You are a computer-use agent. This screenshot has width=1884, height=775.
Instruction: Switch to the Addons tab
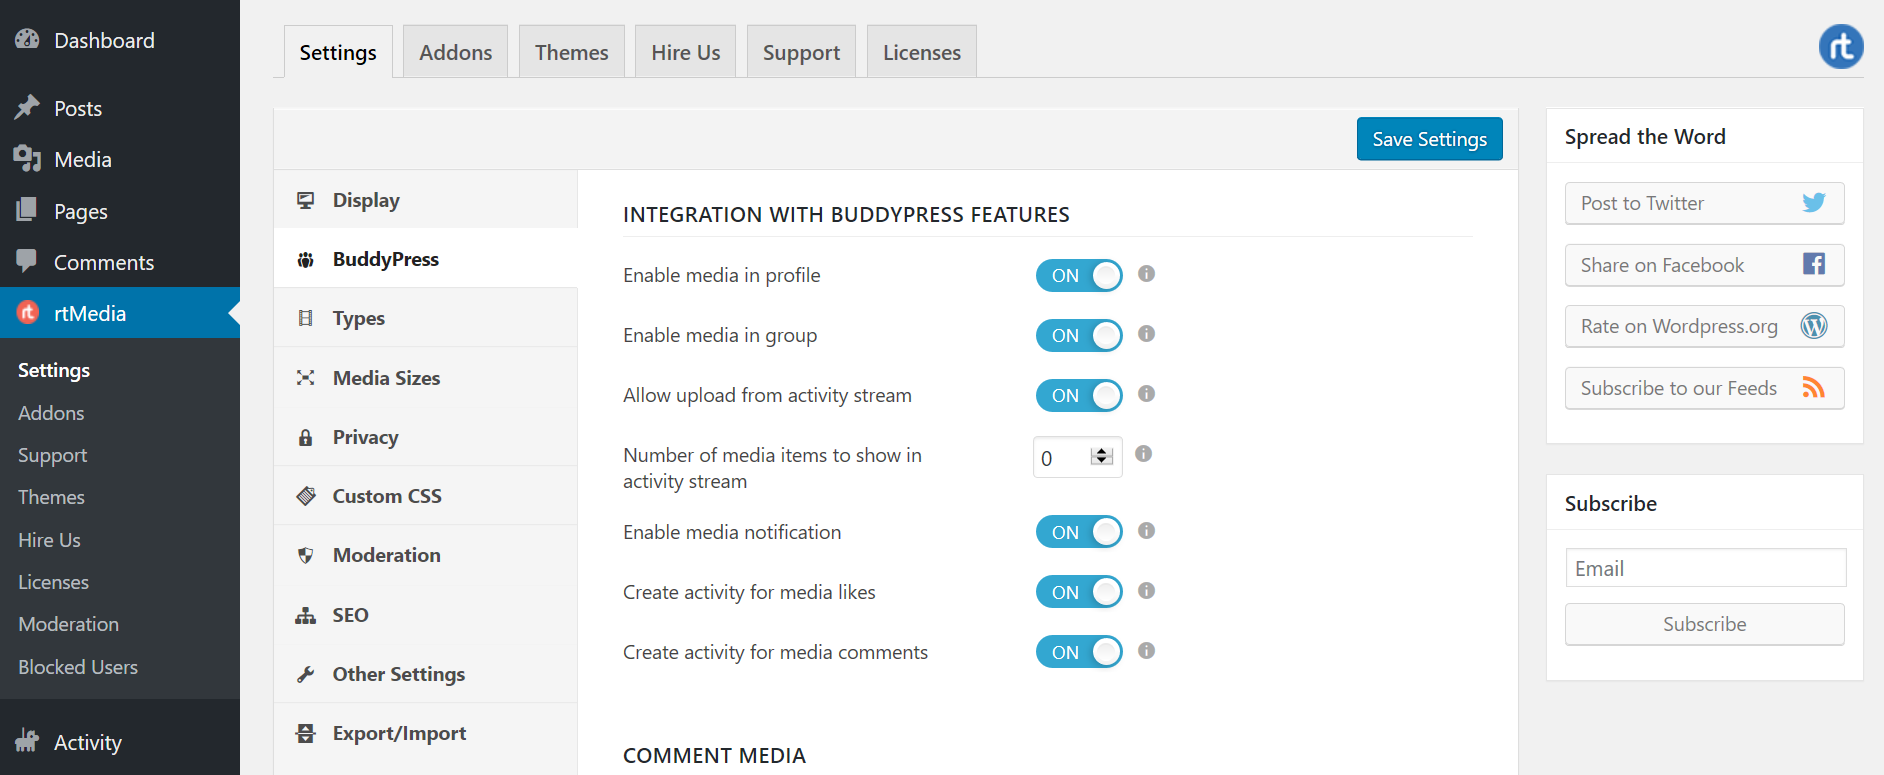pyautogui.click(x=455, y=52)
